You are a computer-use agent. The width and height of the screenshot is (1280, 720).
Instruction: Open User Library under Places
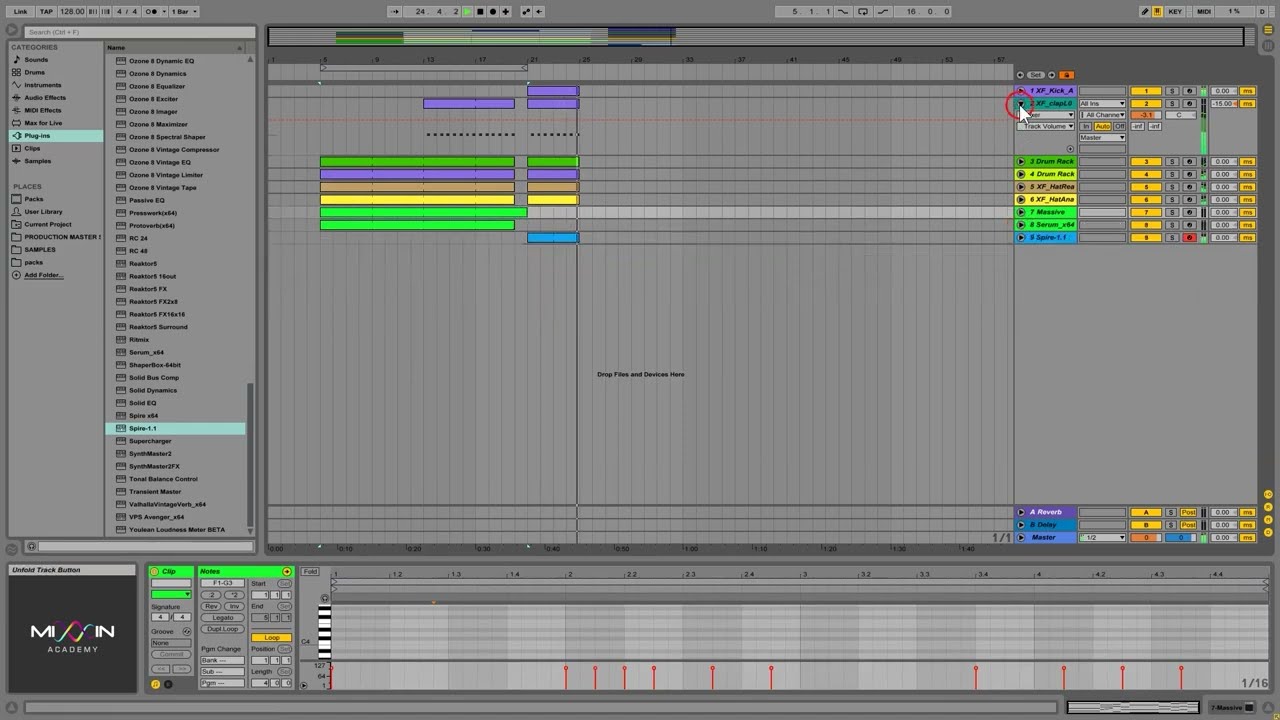pyautogui.click(x=43, y=212)
